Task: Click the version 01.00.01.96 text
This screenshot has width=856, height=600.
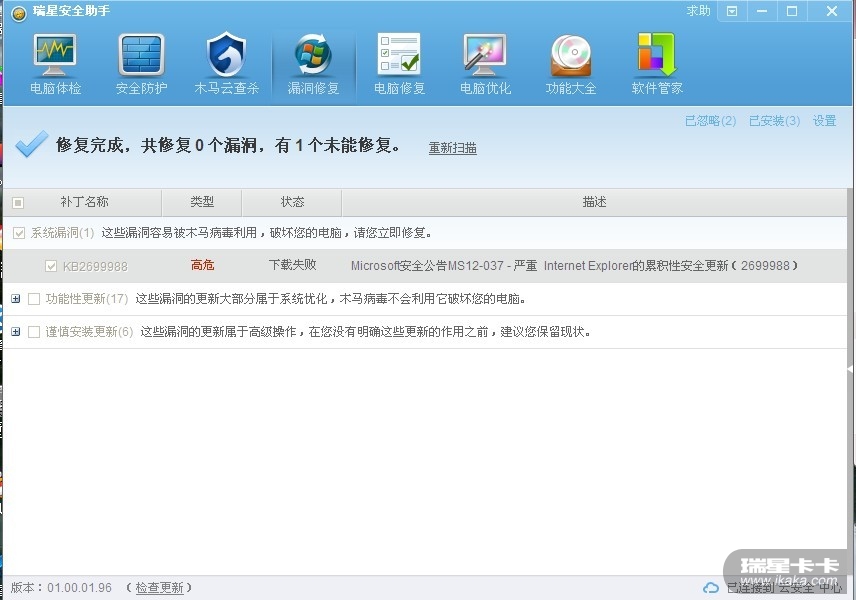Action: [x=79, y=587]
